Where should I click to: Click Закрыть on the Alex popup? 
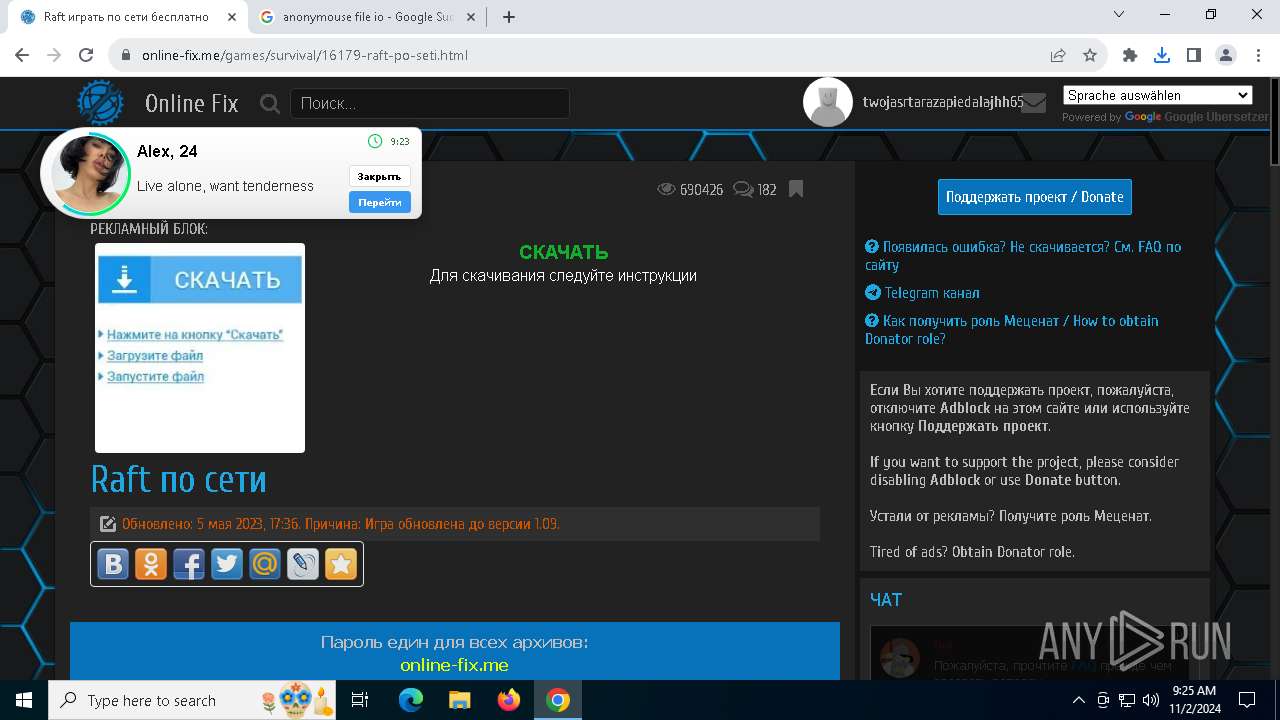click(379, 176)
